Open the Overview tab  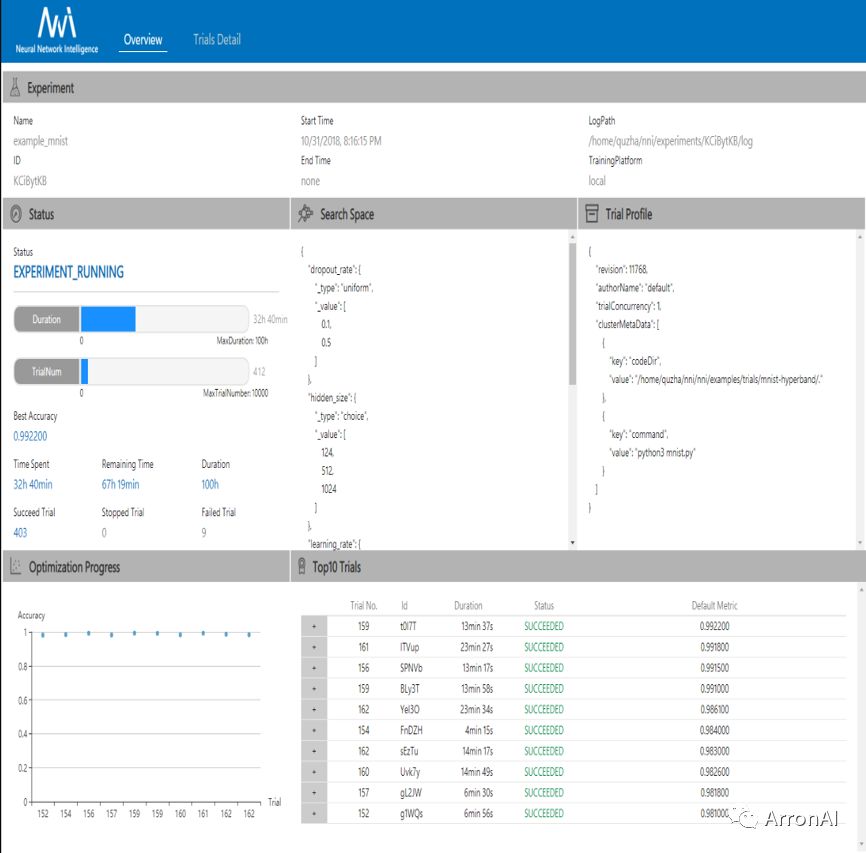pyautogui.click(x=142, y=40)
